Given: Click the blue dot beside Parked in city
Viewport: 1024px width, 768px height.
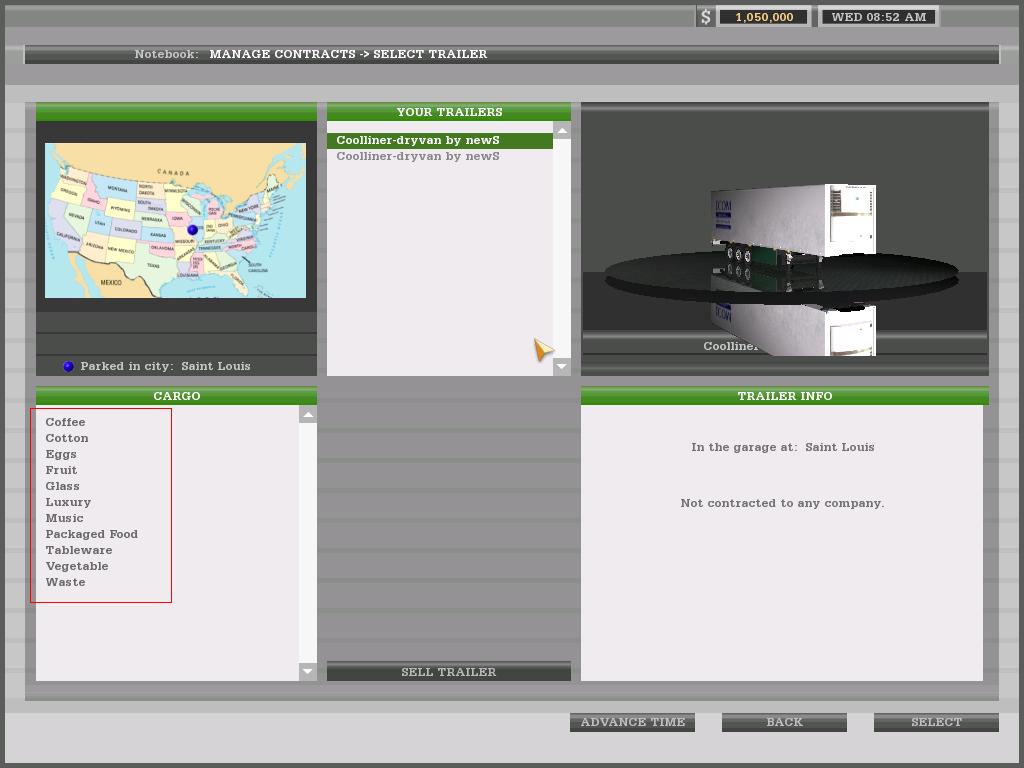Looking at the screenshot, I should pyautogui.click(x=68, y=366).
